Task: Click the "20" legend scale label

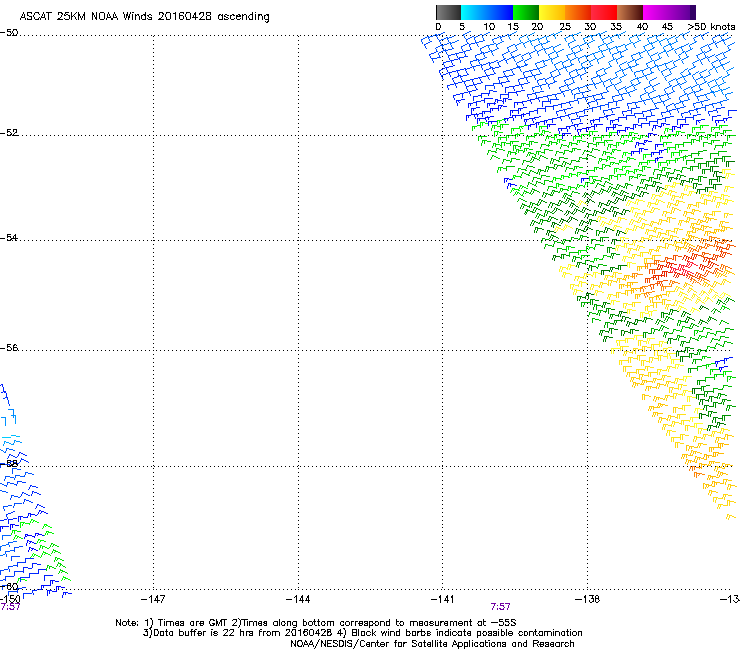Action: (x=538, y=26)
